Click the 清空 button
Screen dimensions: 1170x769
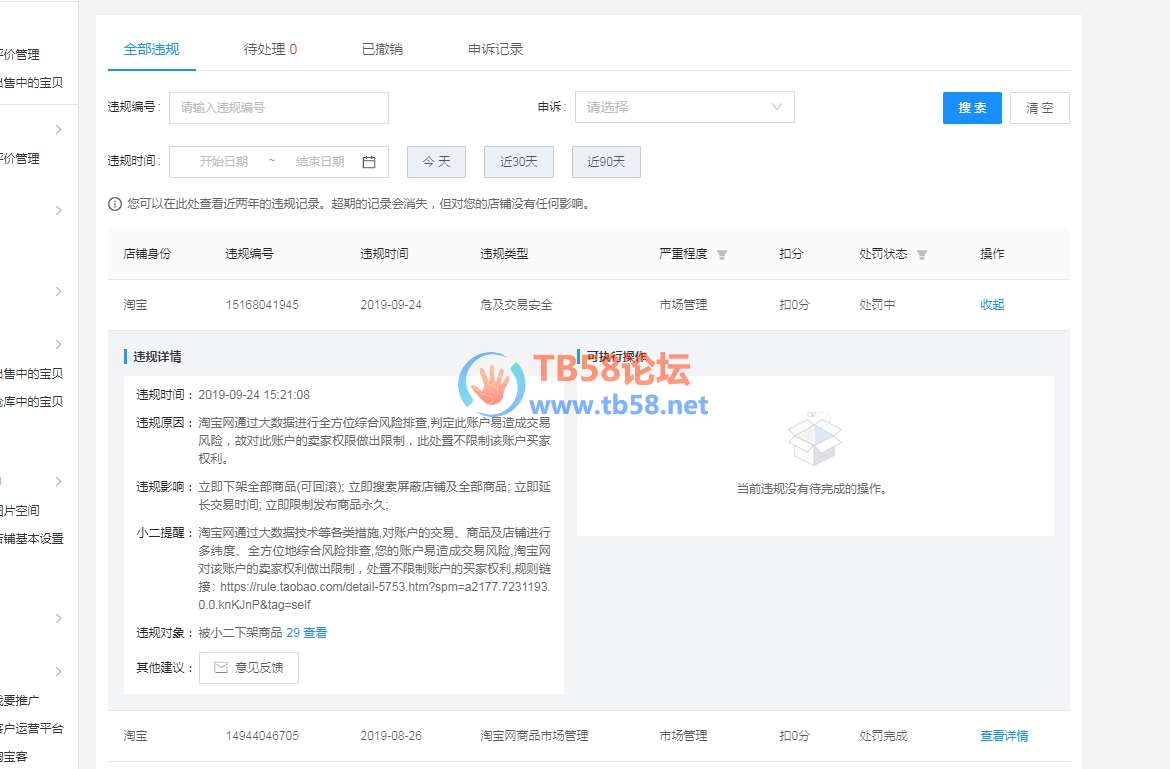[x=1039, y=108]
